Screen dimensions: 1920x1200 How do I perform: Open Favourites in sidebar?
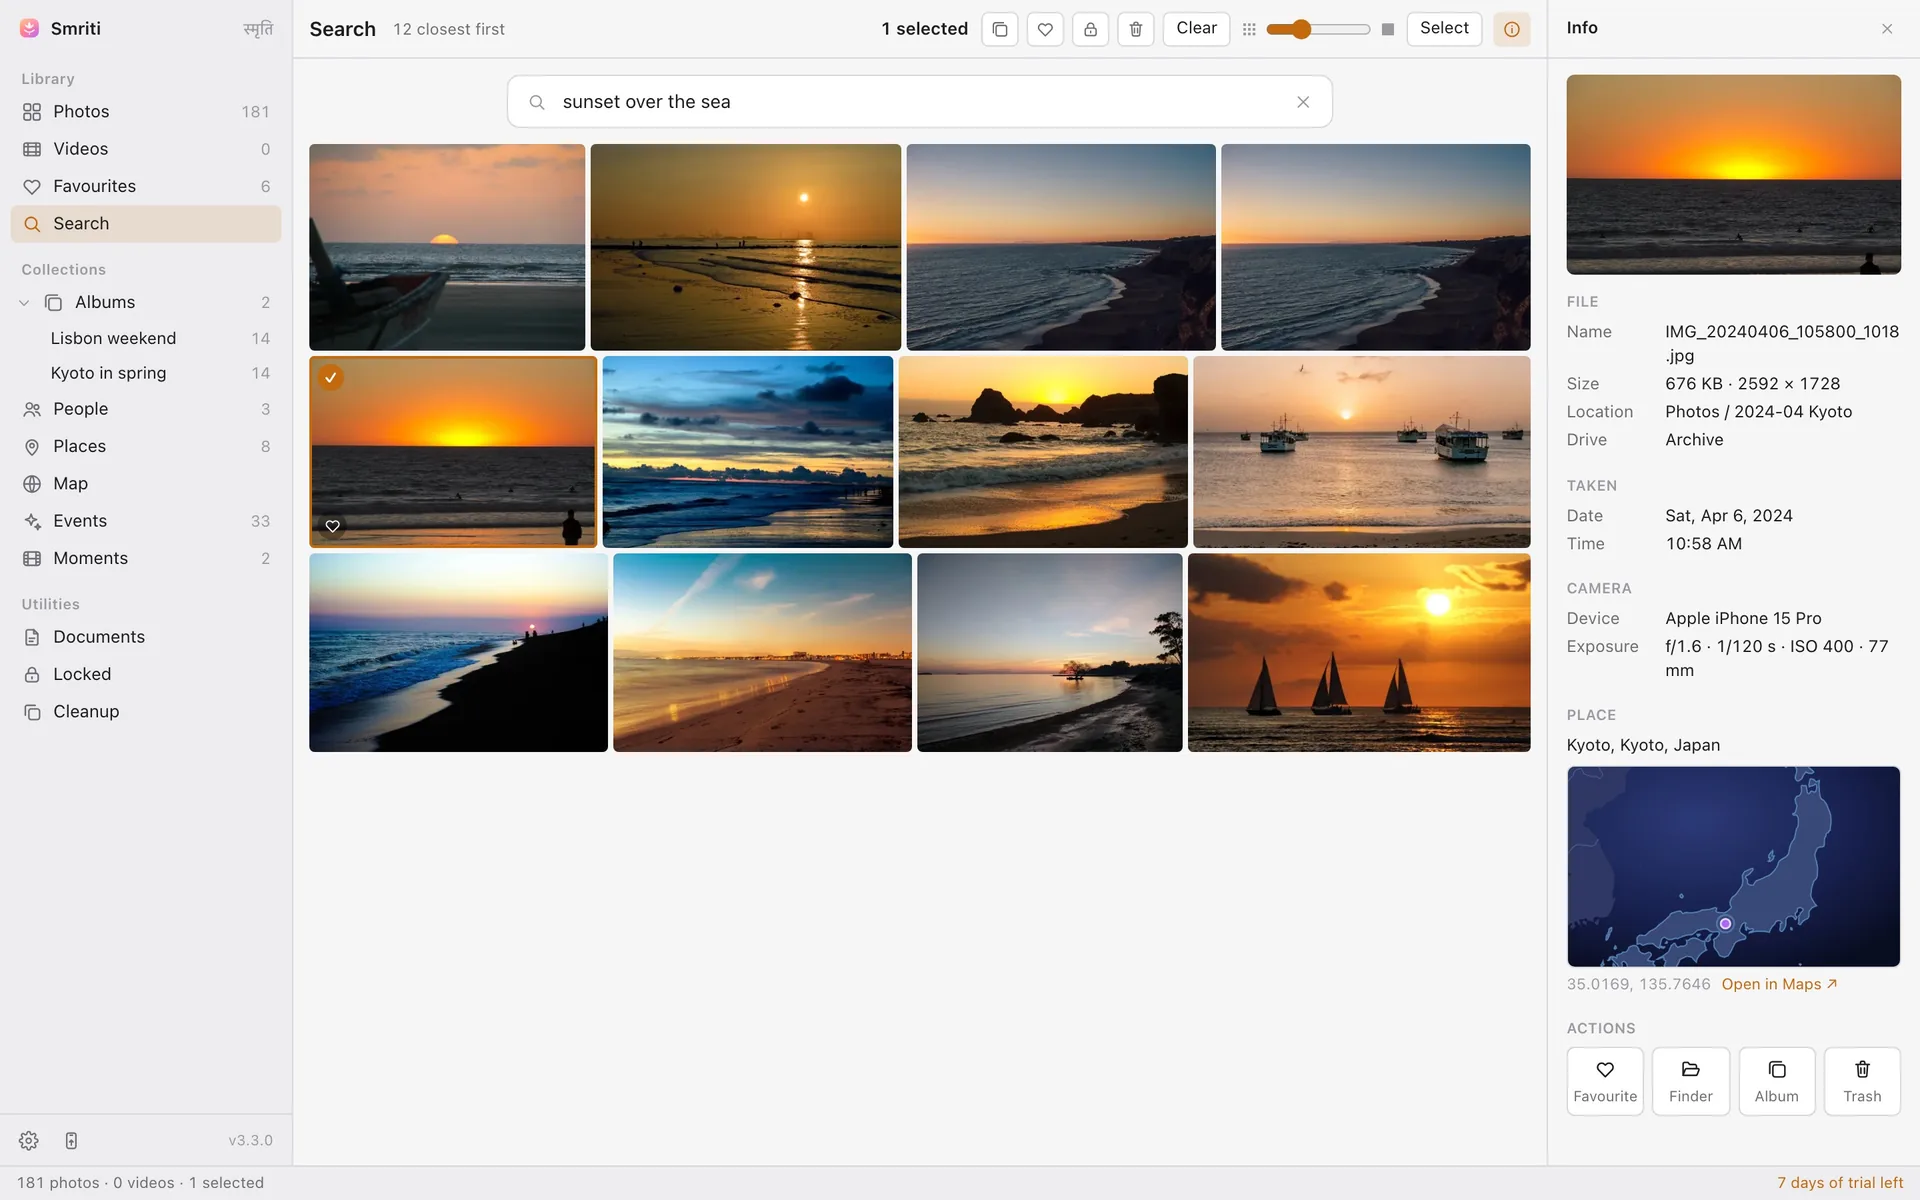click(x=146, y=186)
